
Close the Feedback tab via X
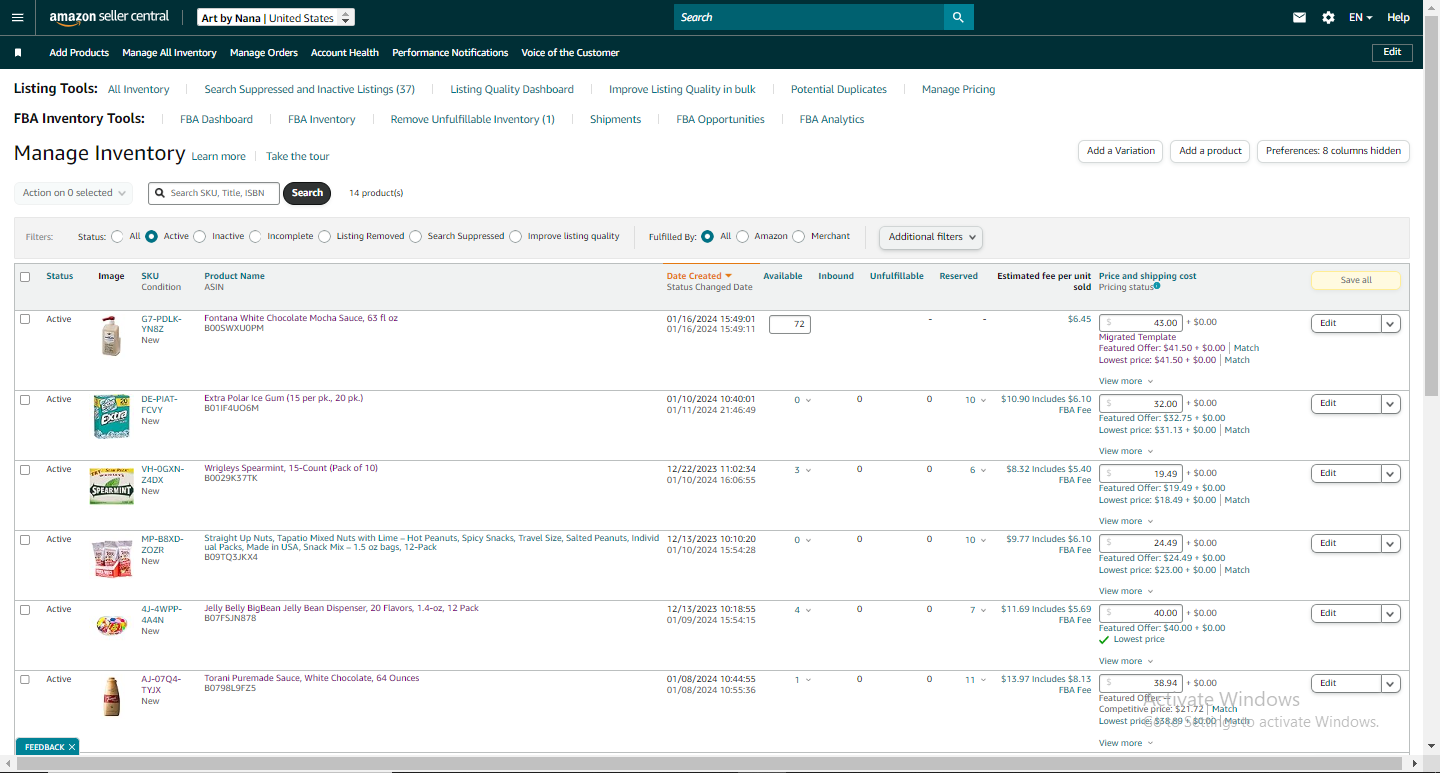[72, 747]
